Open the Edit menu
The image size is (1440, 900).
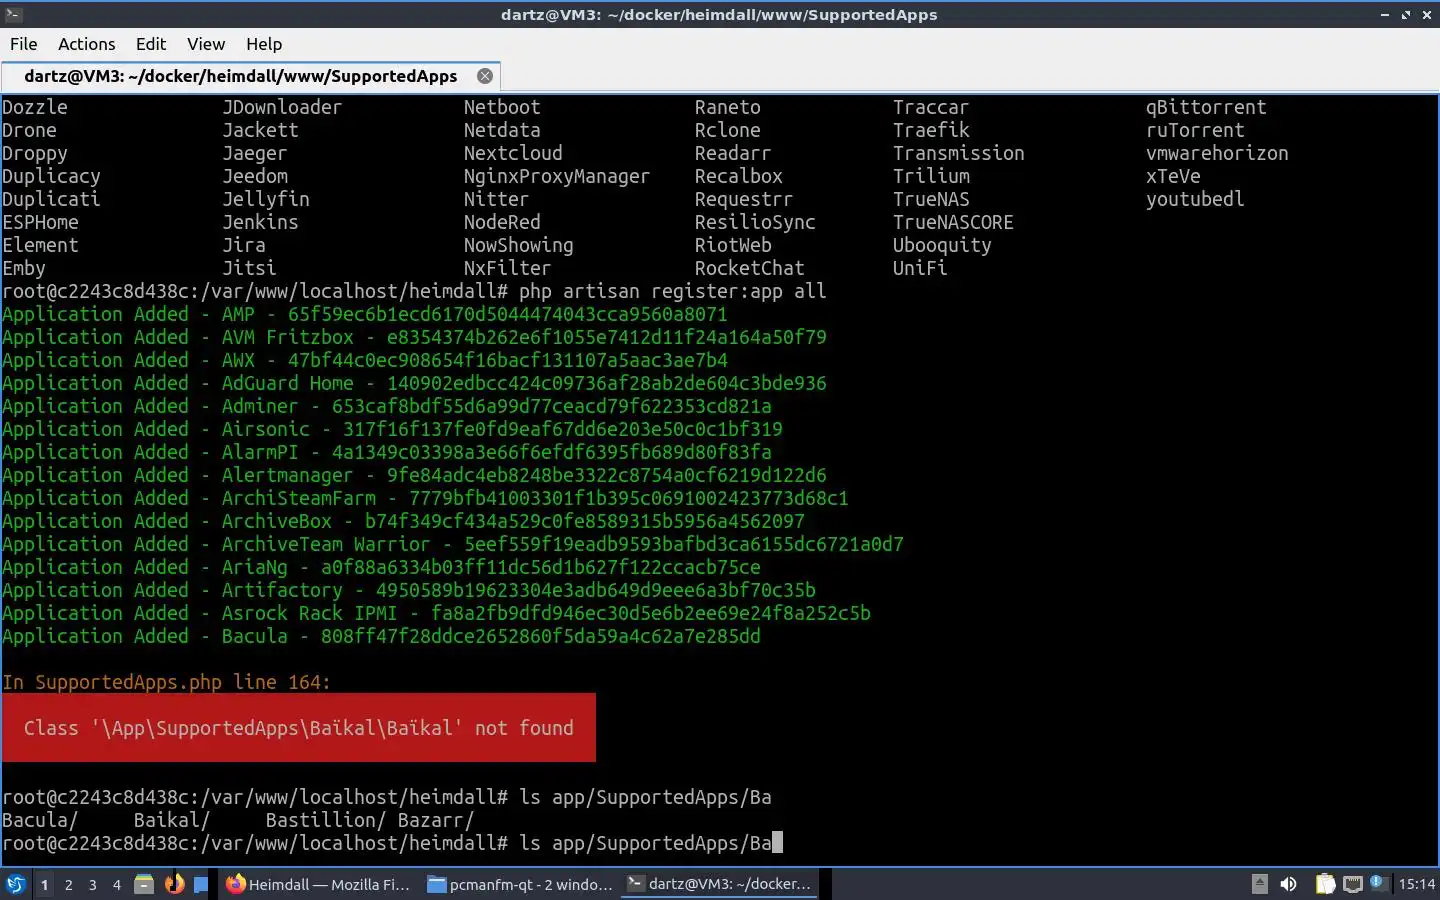pos(151,44)
